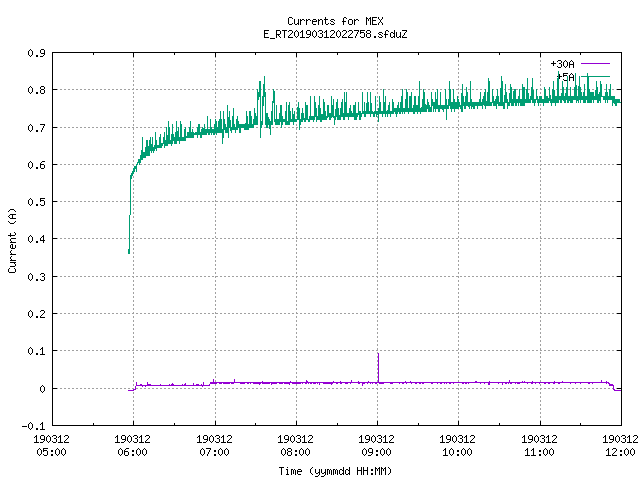
Task: Click the purple +30A legend line sample
Action: pos(595,64)
